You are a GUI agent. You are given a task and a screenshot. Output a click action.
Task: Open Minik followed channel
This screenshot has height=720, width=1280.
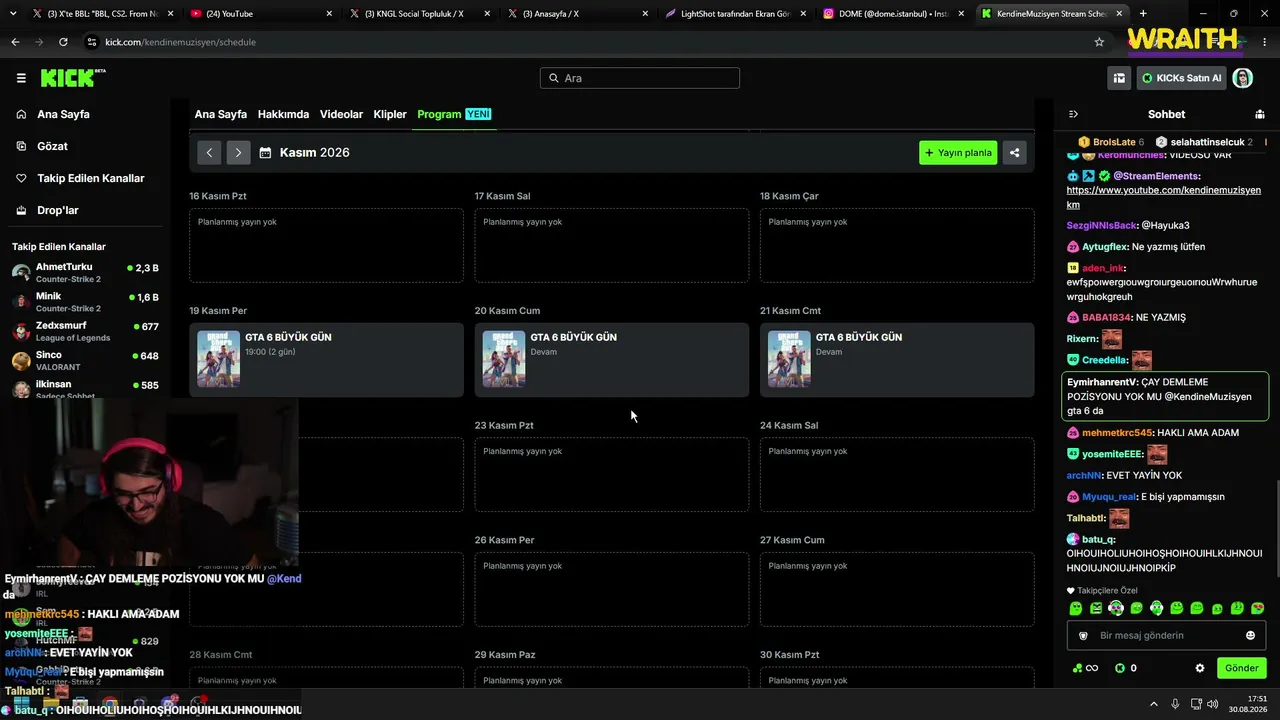[85, 302]
